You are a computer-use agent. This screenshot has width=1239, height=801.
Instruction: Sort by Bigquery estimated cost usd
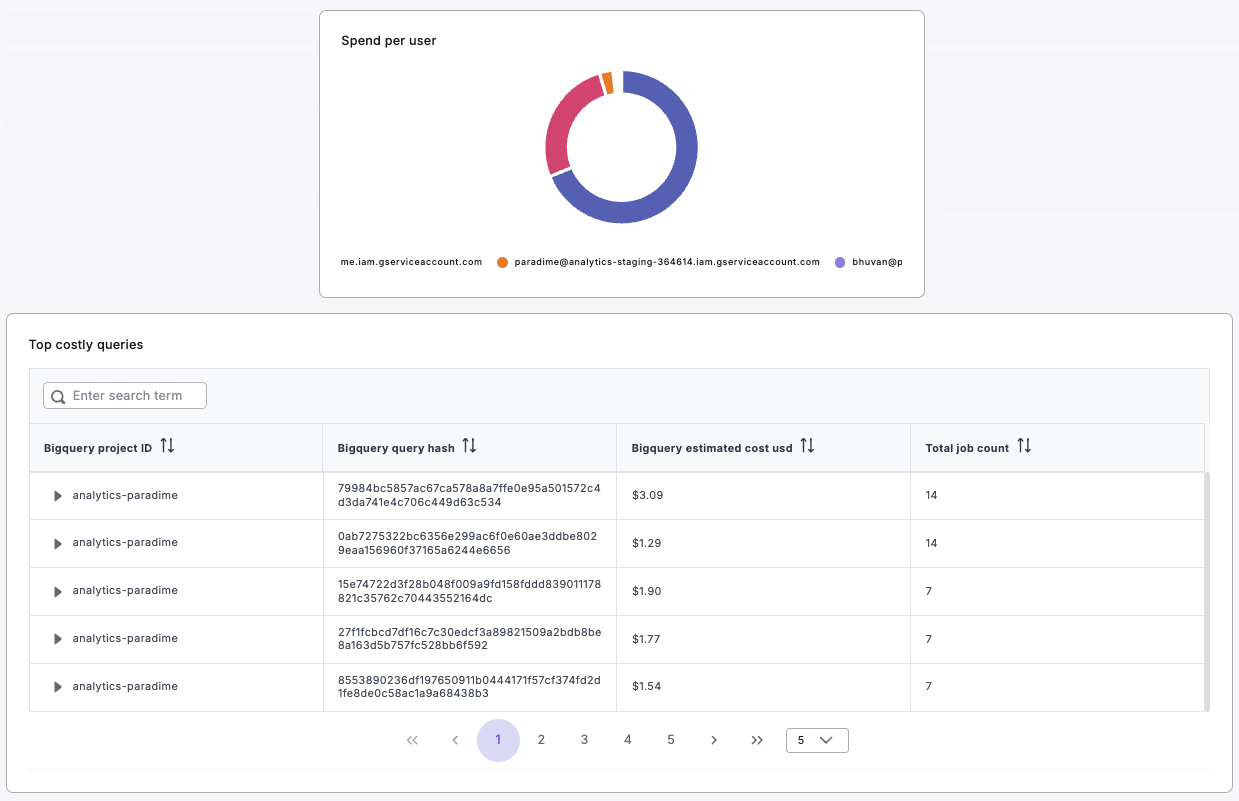coord(807,447)
